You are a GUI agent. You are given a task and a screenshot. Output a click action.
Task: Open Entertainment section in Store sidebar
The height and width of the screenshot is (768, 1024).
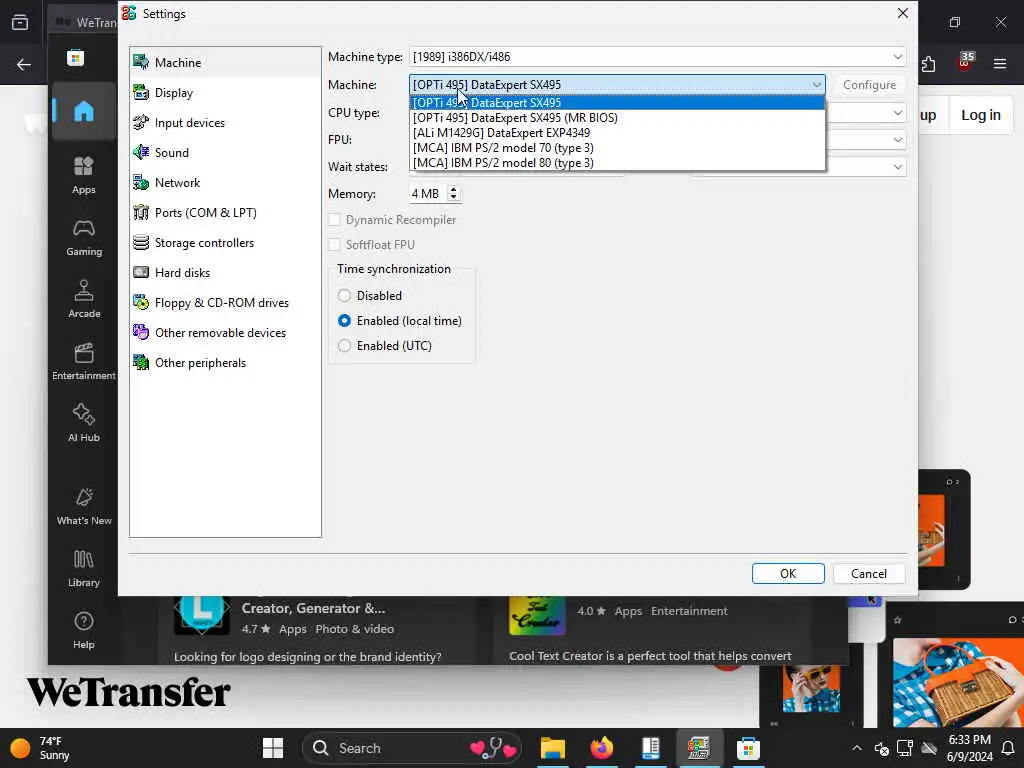point(84,361)
